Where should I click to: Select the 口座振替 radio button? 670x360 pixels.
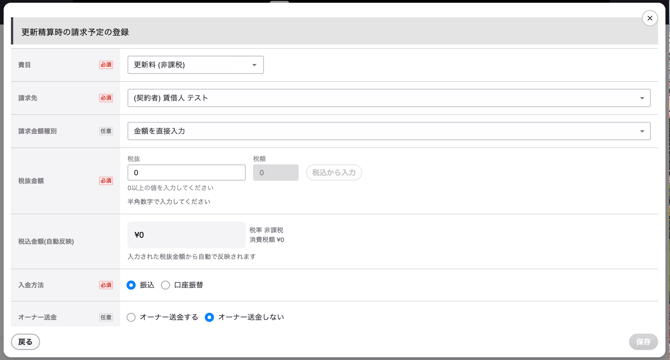click(x=165, y=285)
